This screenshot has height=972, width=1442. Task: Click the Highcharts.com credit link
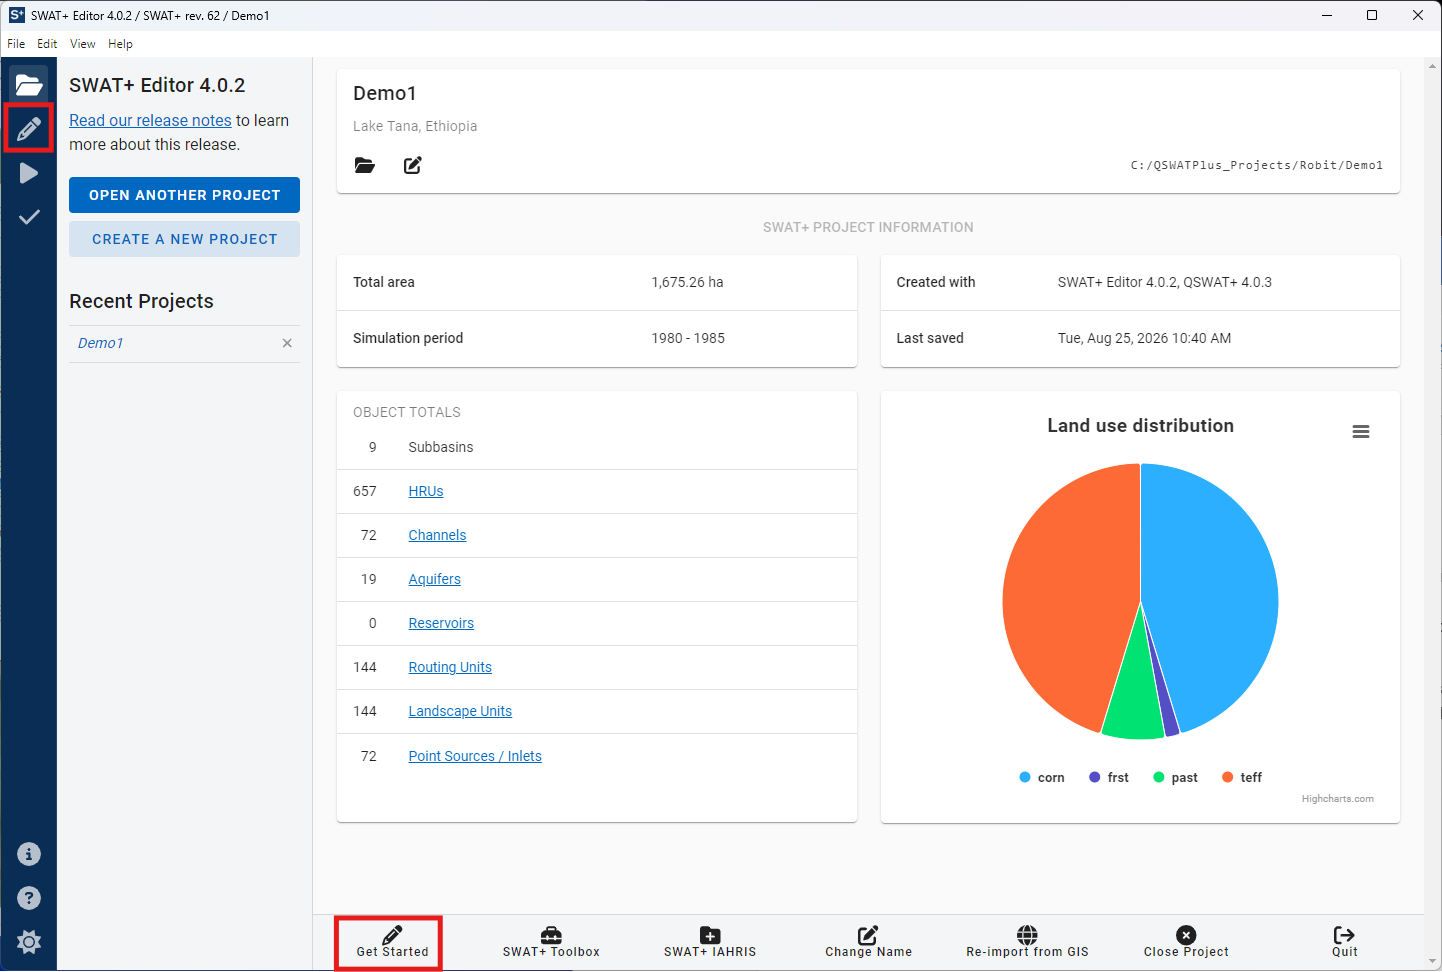[1338, 799]
